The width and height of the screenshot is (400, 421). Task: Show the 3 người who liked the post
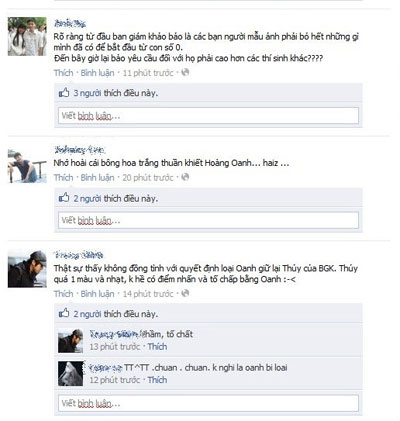click(x=87, y=93)
